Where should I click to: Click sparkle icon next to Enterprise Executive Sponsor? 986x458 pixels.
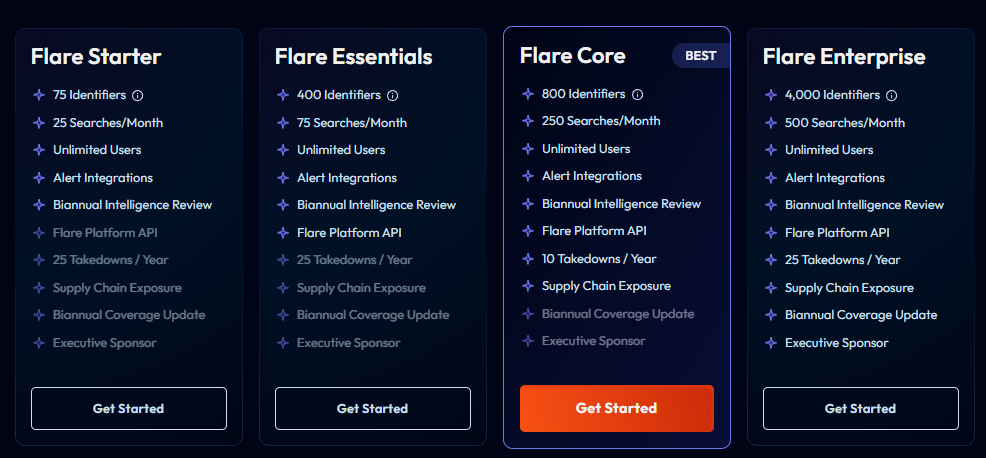point(771,343)
